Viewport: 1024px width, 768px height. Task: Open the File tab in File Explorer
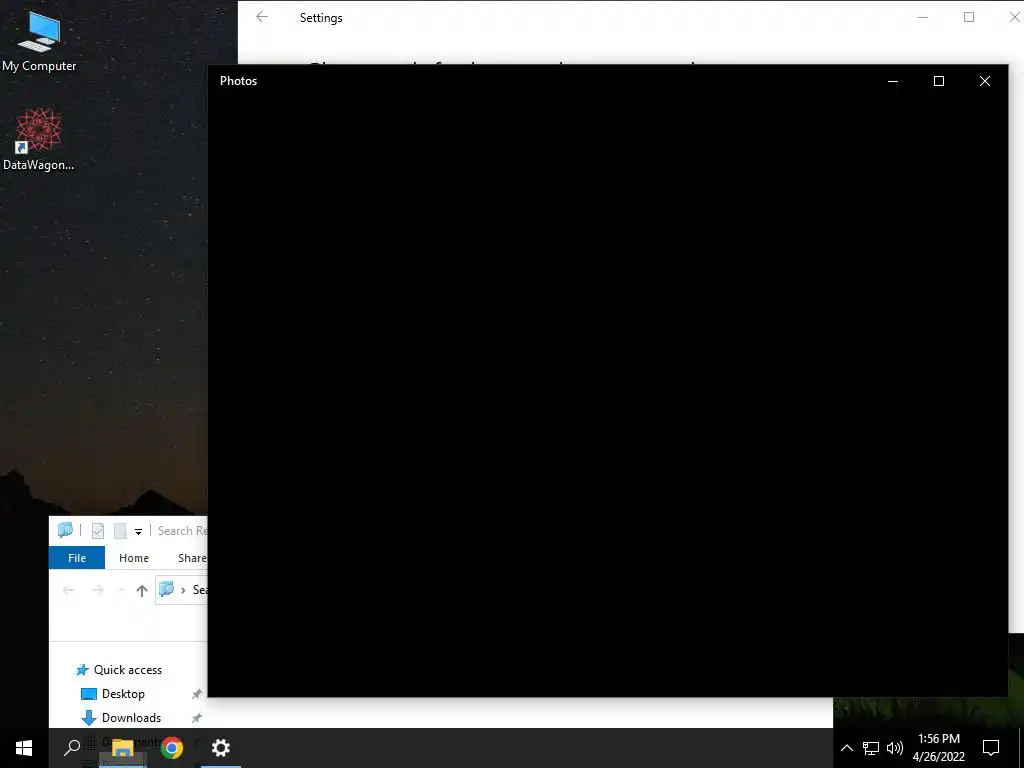point(77,558)
